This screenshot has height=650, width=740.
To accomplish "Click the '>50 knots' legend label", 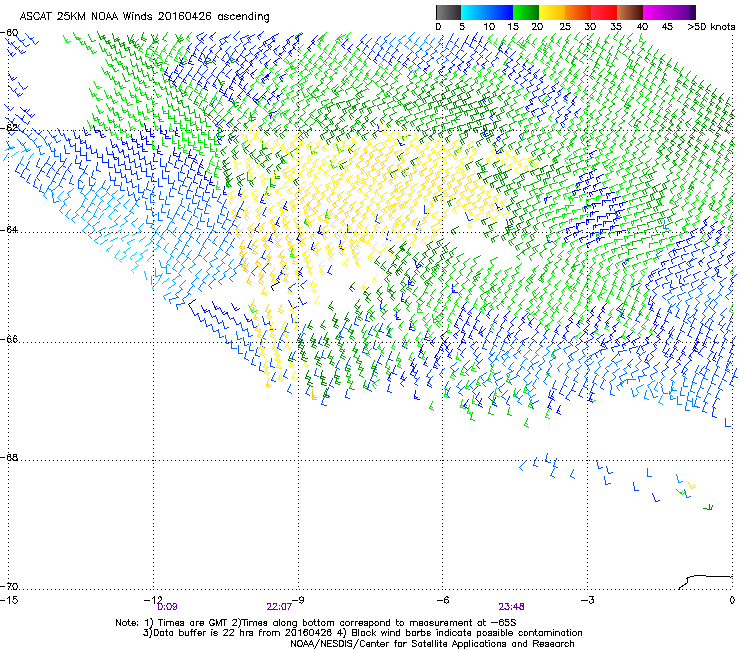I will pos(711,27).
